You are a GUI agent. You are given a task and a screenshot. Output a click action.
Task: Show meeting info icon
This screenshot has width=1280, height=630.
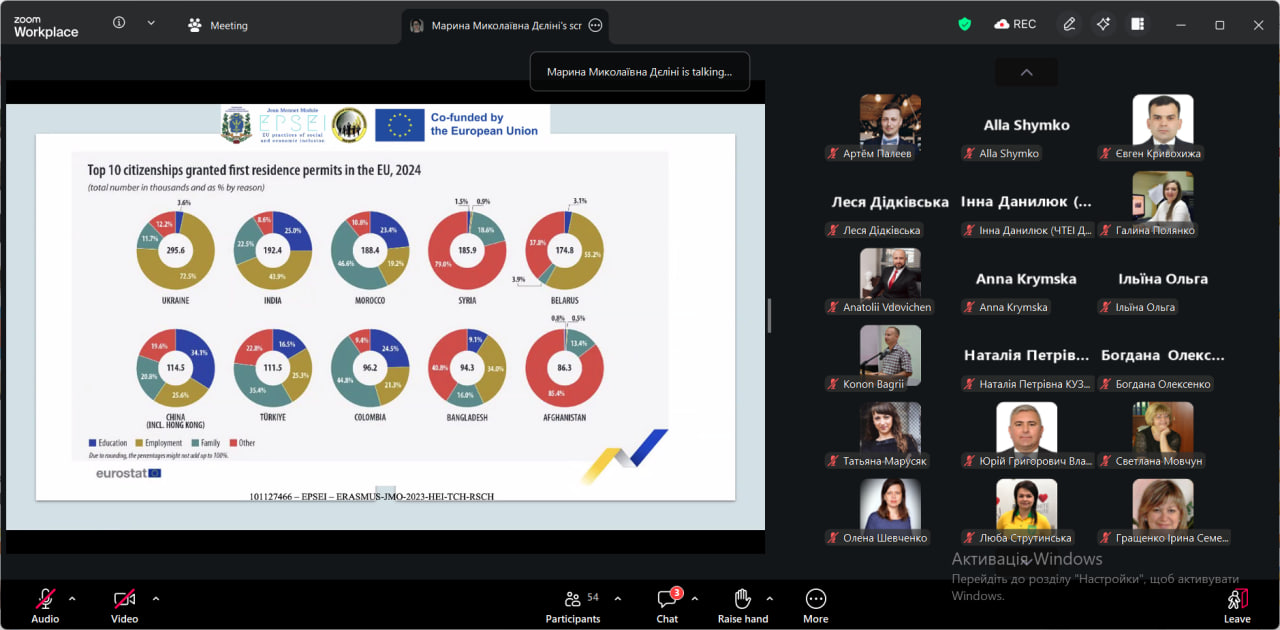point(119,23)
